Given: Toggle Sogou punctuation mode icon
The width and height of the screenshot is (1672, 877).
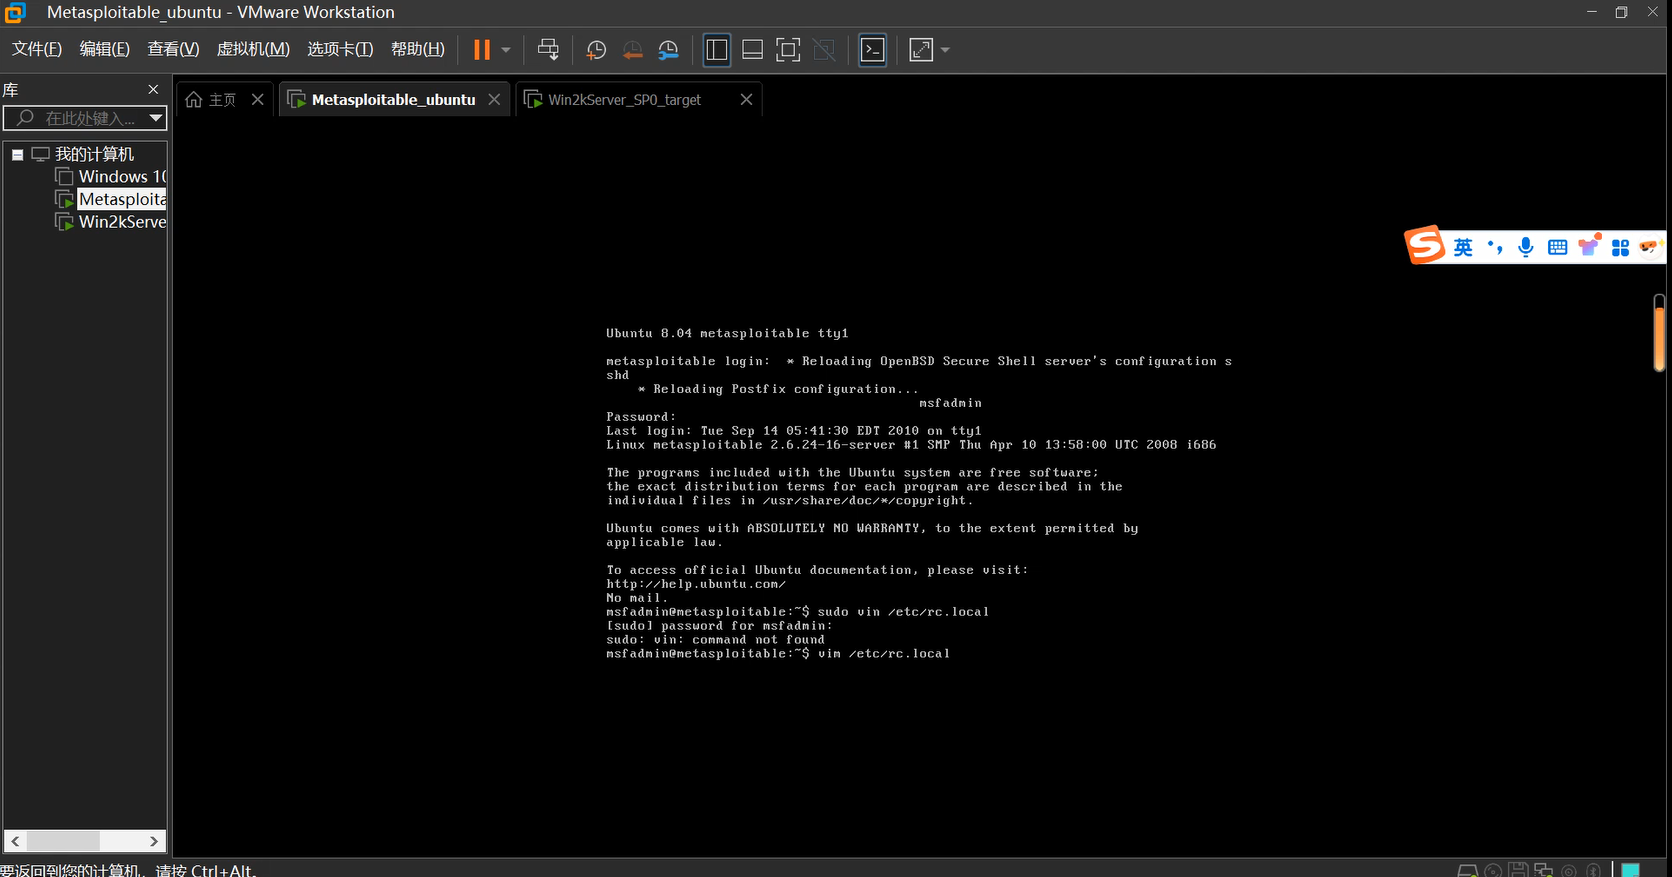Looking at the screenshot, I should pyautogui.click(x=1495, y=247).
